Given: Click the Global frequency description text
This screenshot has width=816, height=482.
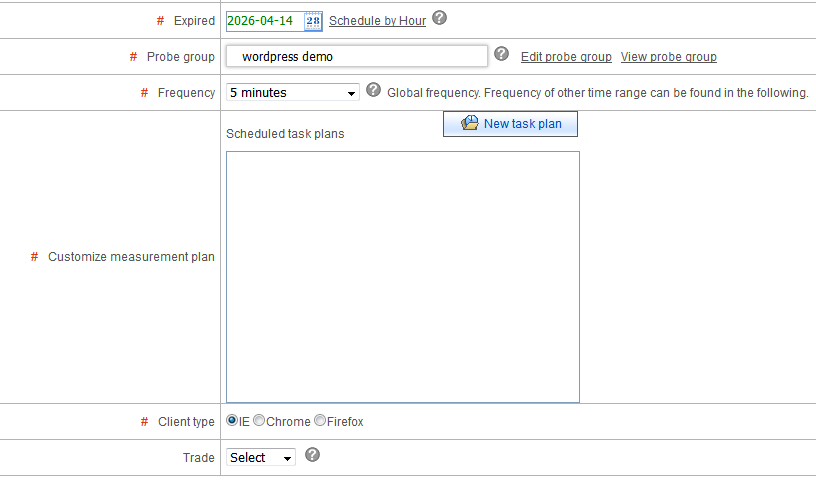Looking at the screenshot, I should pyautogui.click(x=597, y=93).
